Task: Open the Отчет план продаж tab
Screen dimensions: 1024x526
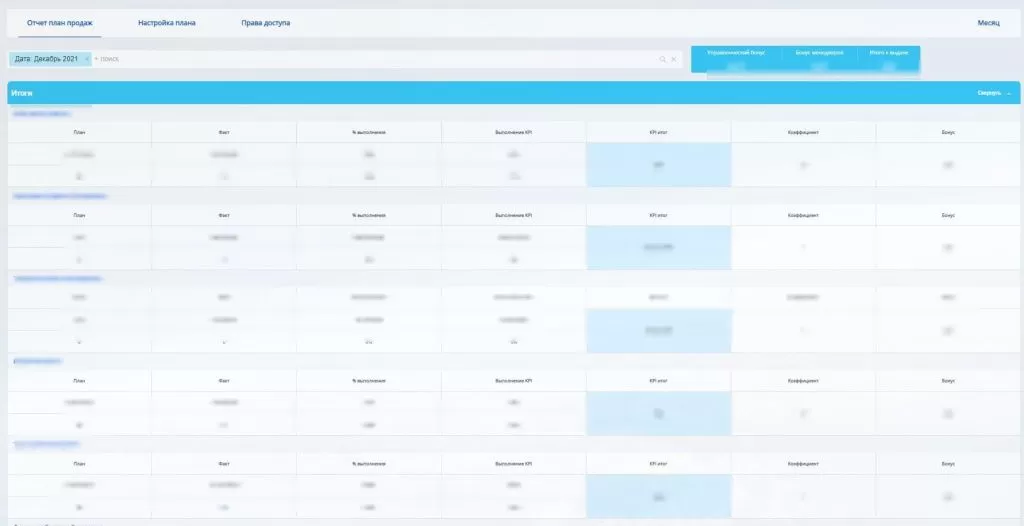Action: 60,23
